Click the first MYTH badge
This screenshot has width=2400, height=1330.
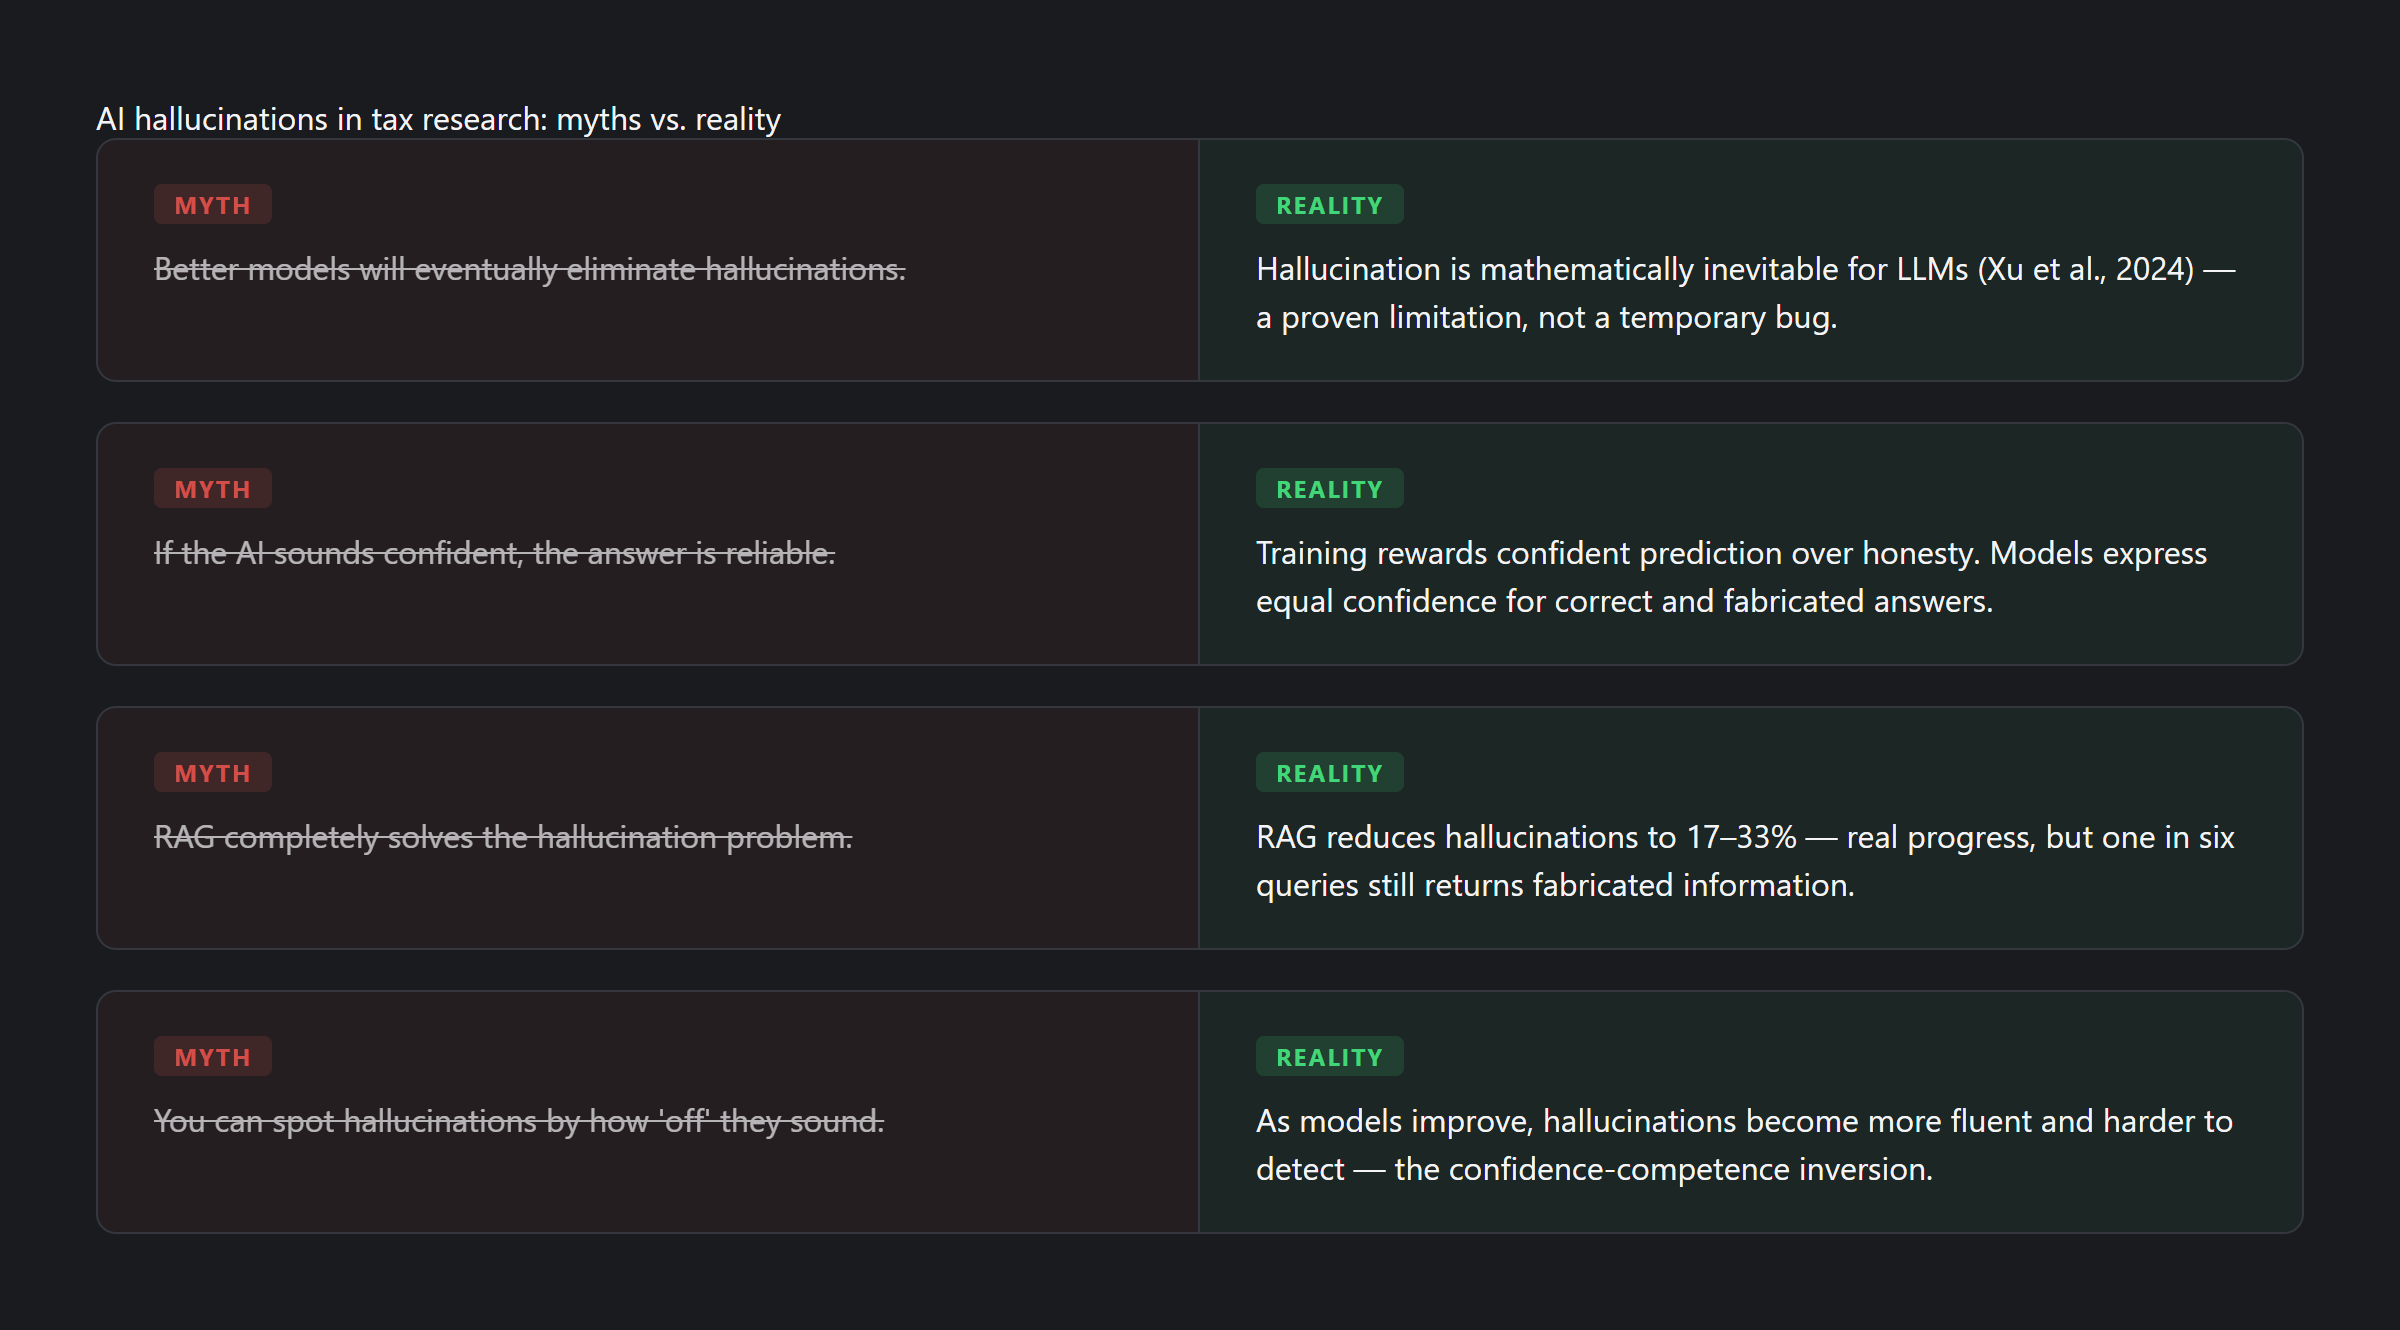[212, 205]
